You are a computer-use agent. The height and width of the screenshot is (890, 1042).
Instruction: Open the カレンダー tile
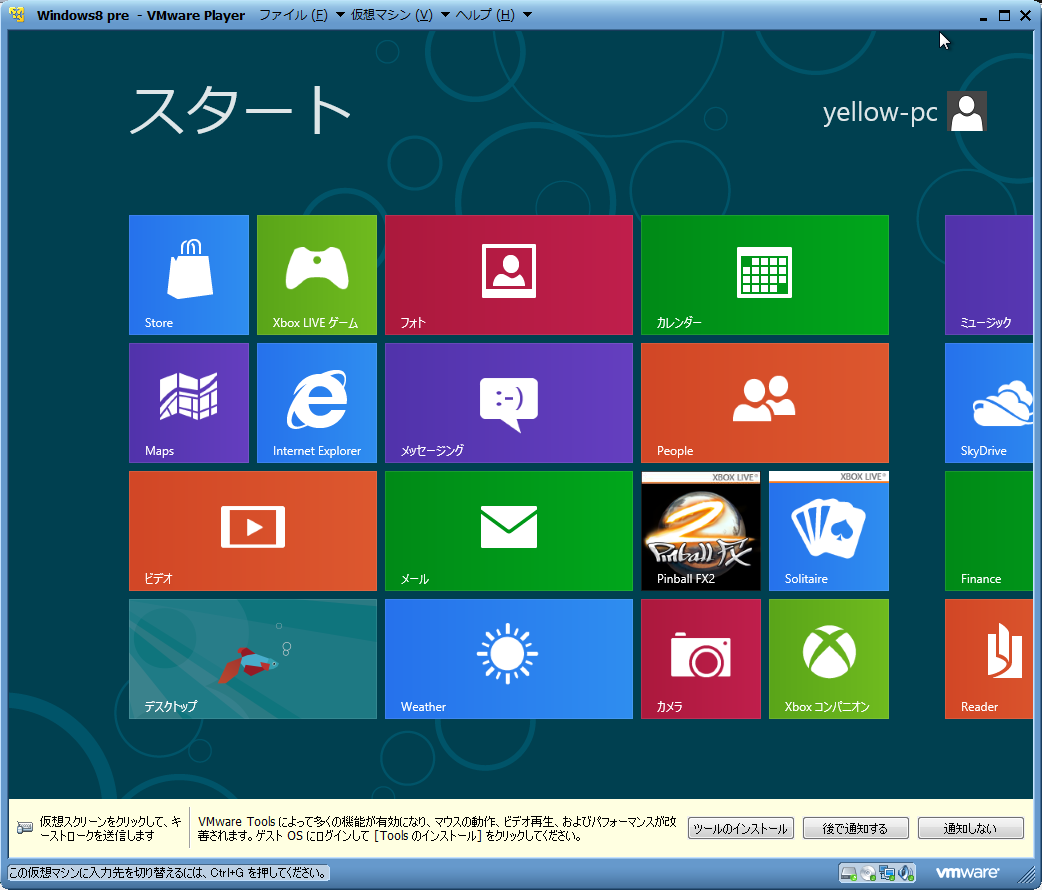[764, 275]
